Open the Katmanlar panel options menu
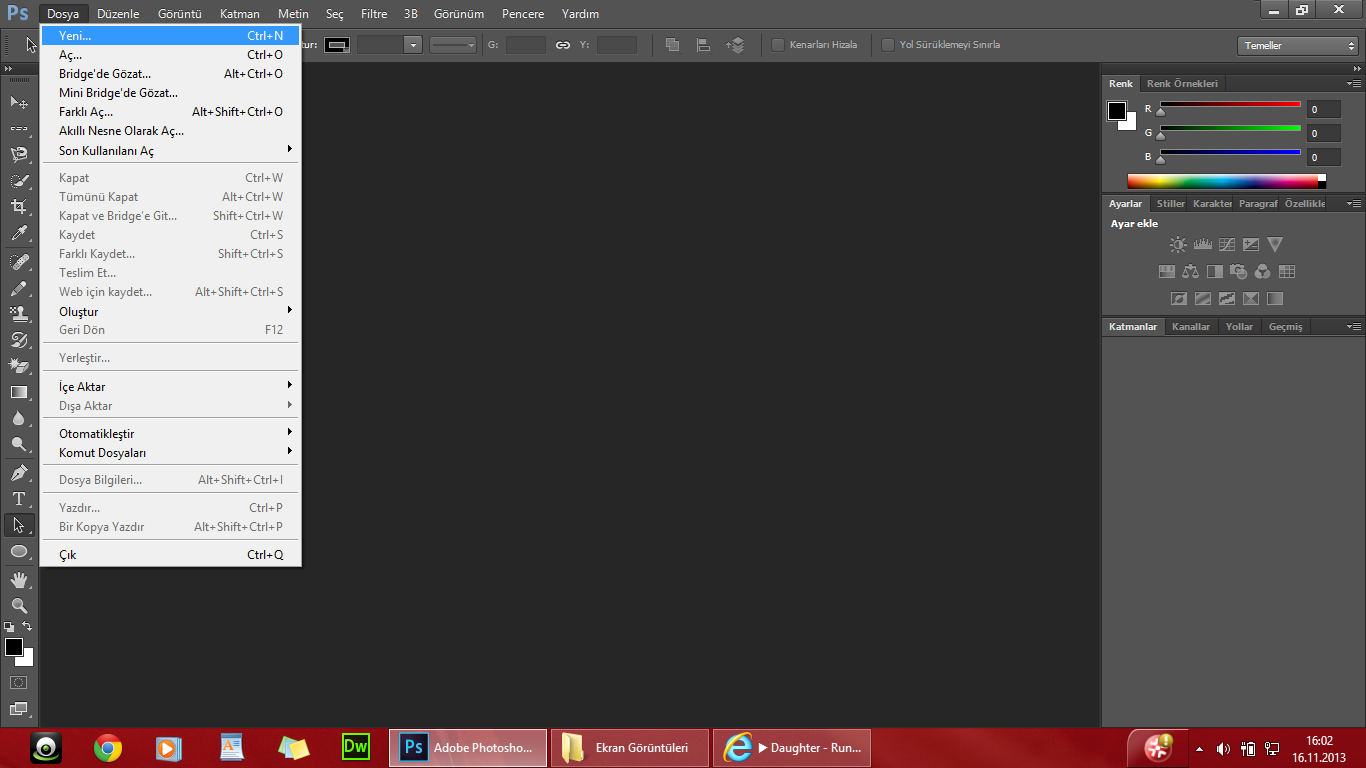This screenshot has height=768, width=1366. click(x=1354, y=327)
